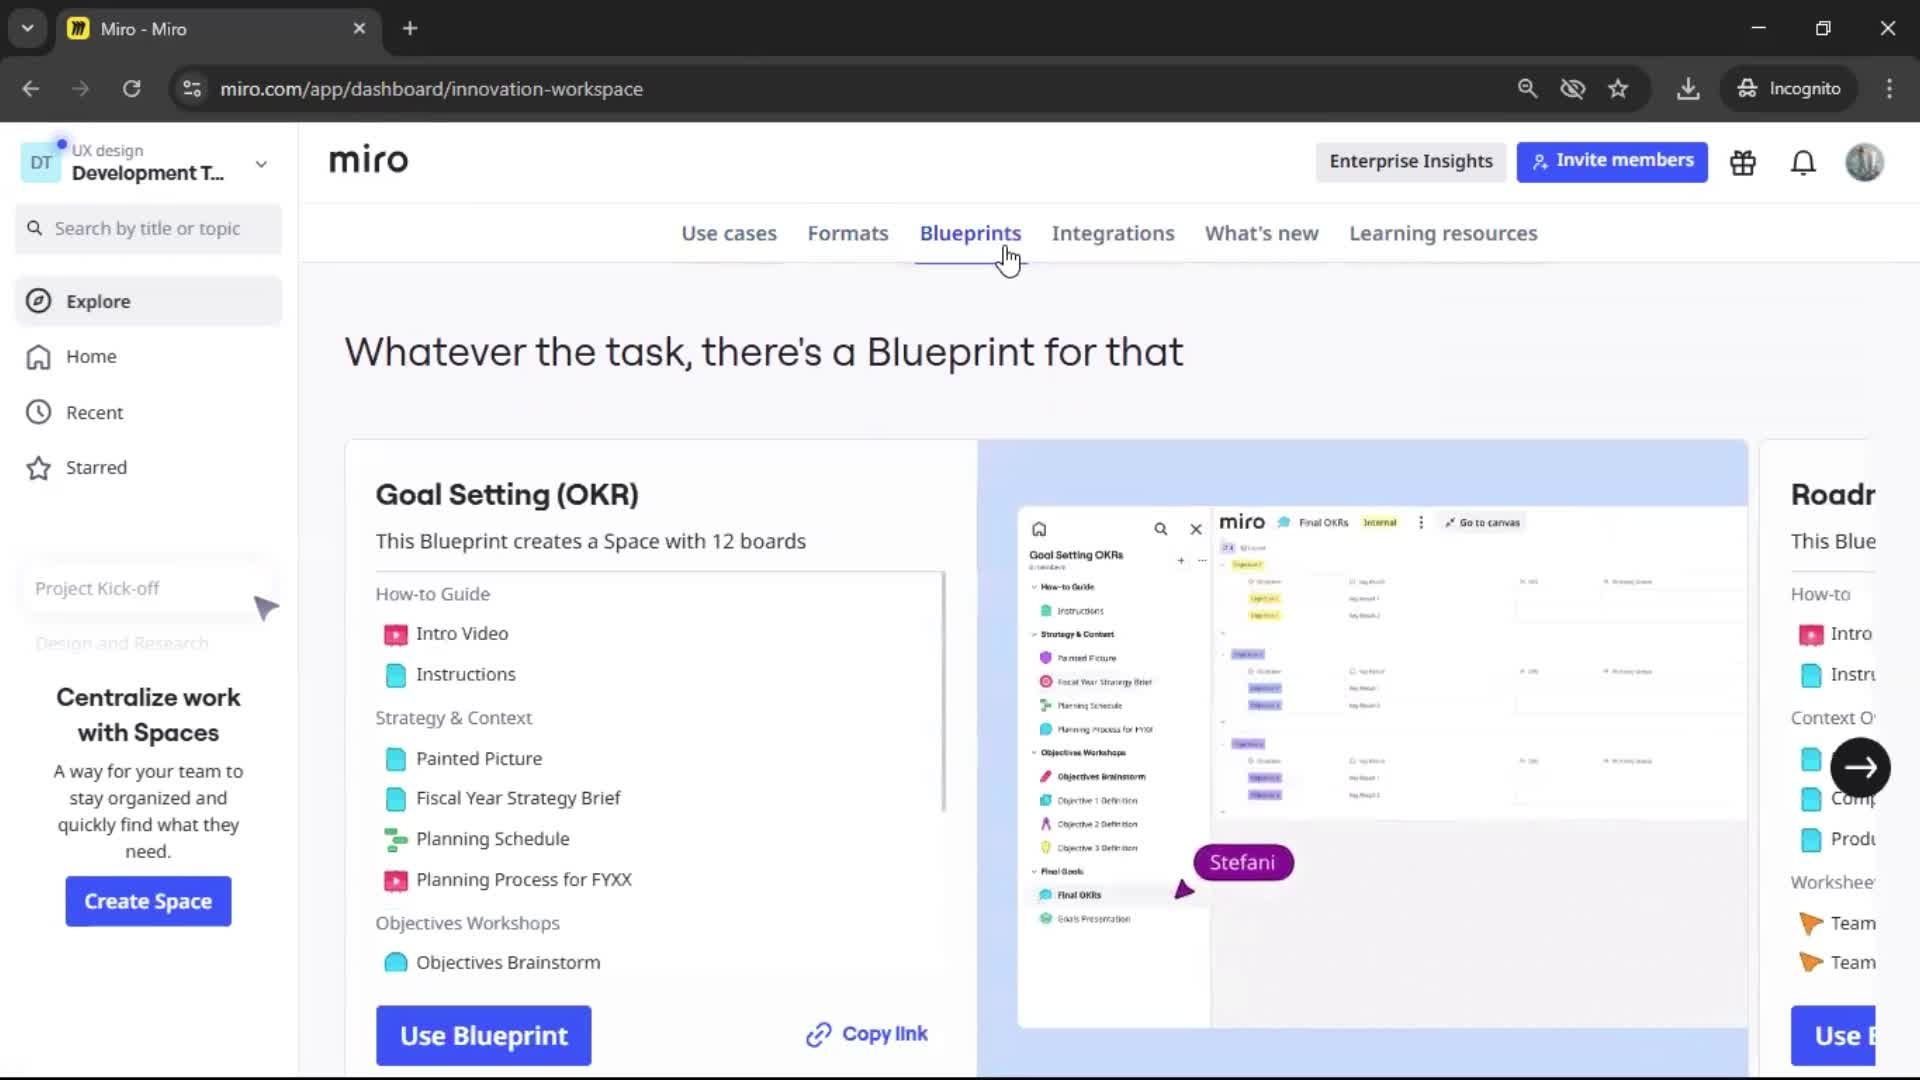Select the Starred sidebar item

click(149, 468)
